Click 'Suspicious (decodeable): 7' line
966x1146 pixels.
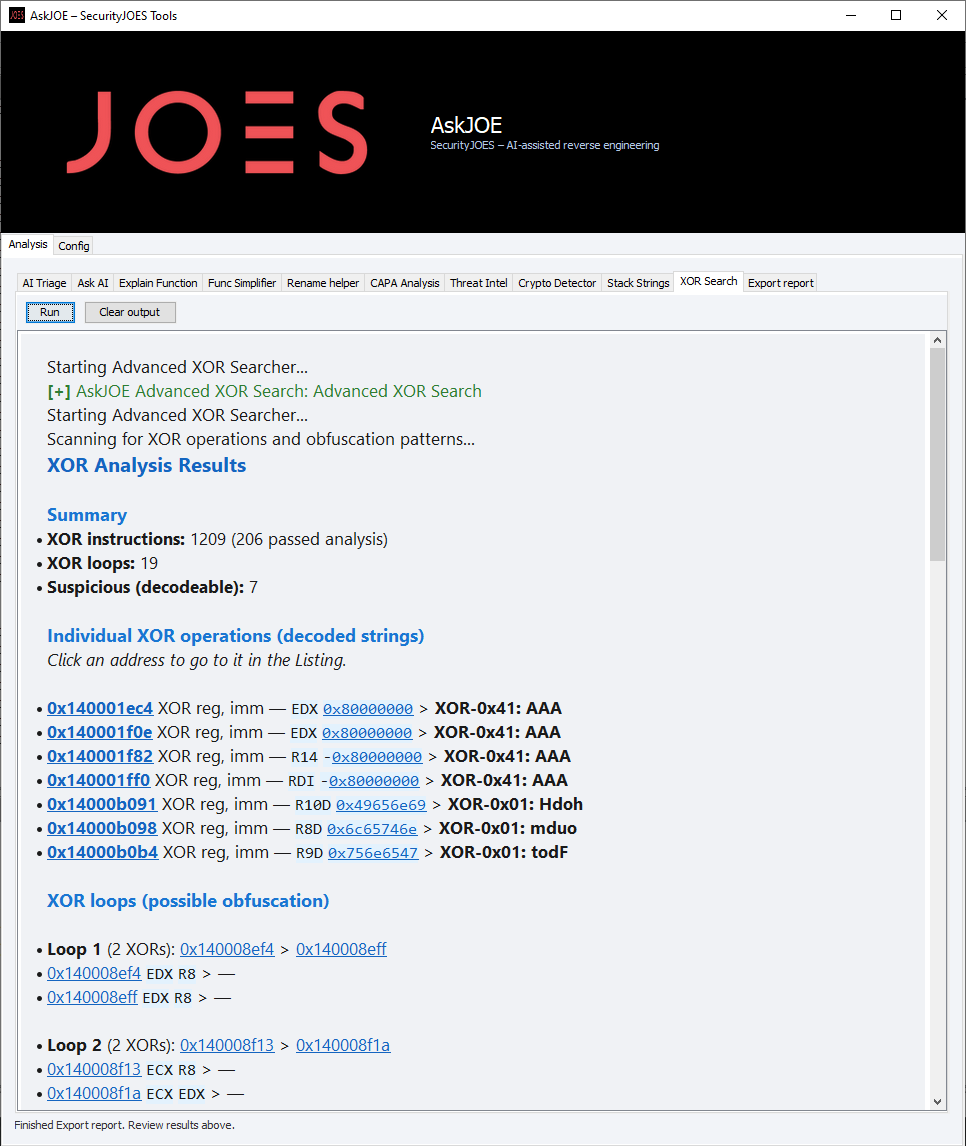[x=152, y=588]
